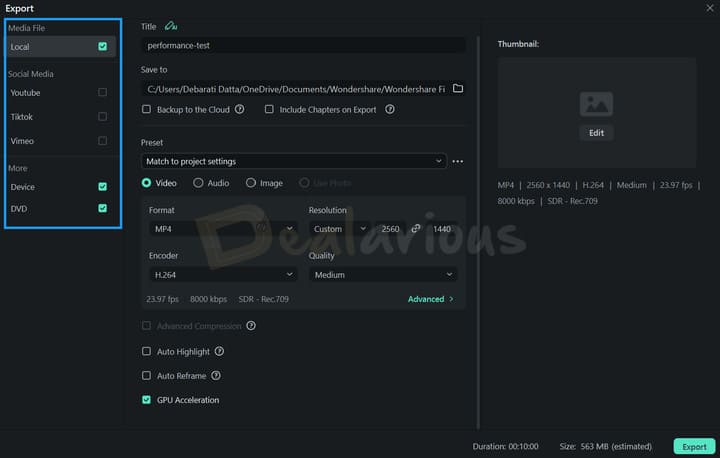Click the Export button
720x458 pixels.
click(x=694, y=446)
